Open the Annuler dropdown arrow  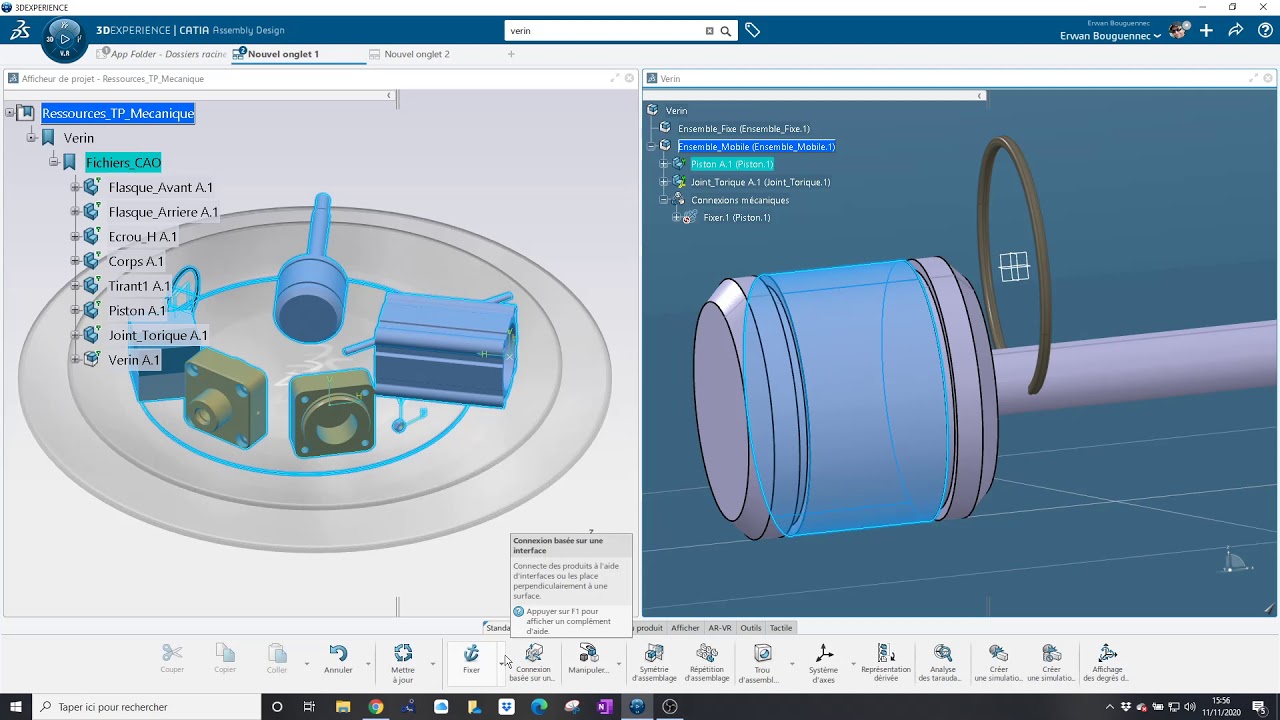[368, 663]
